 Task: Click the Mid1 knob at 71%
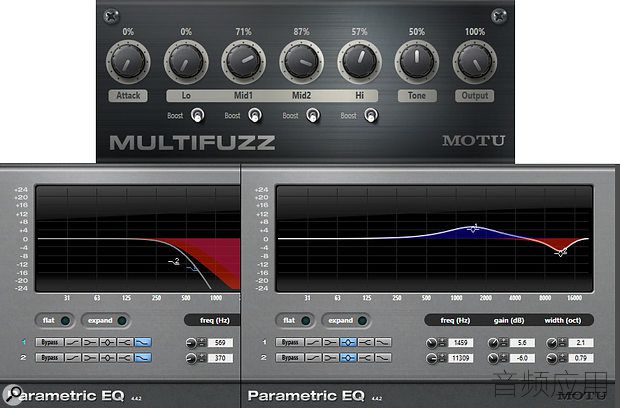point(244,62)
